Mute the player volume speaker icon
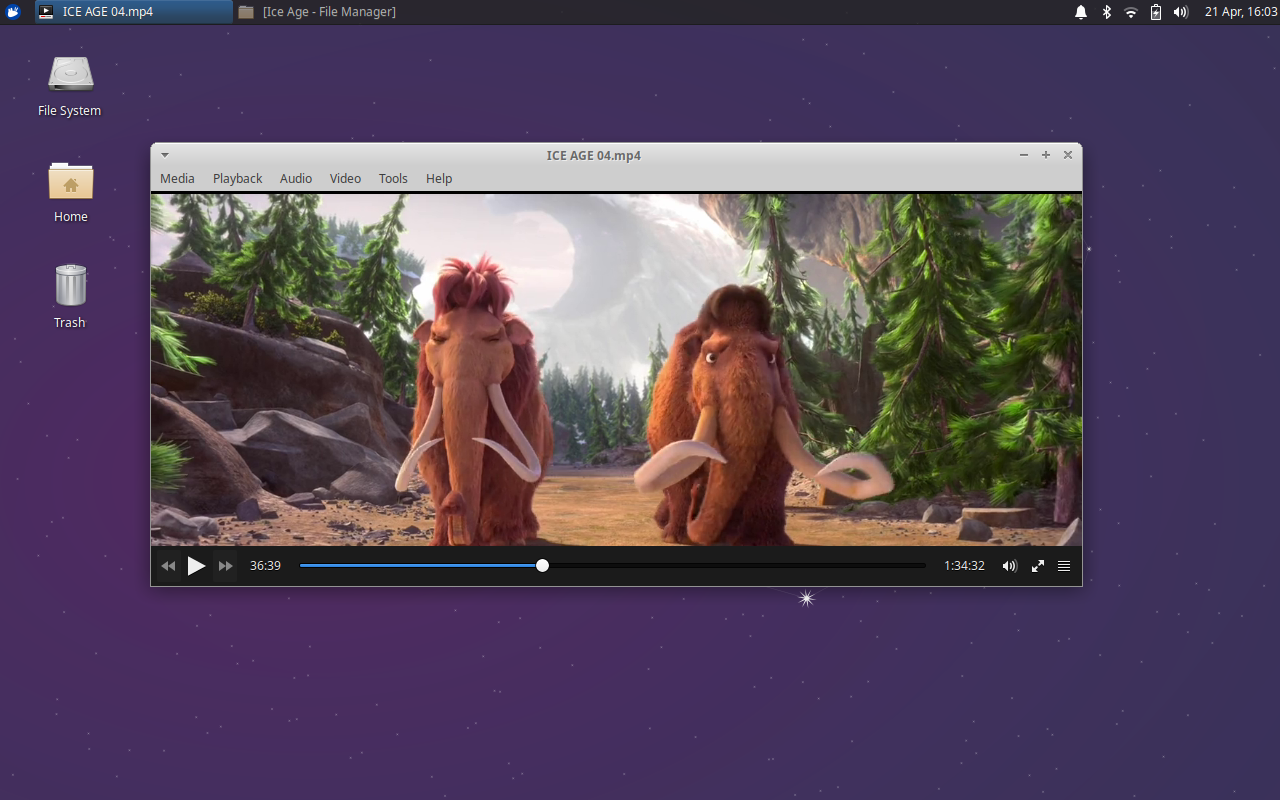This screenshot has height=800, width=1280. coord(1010,566)
